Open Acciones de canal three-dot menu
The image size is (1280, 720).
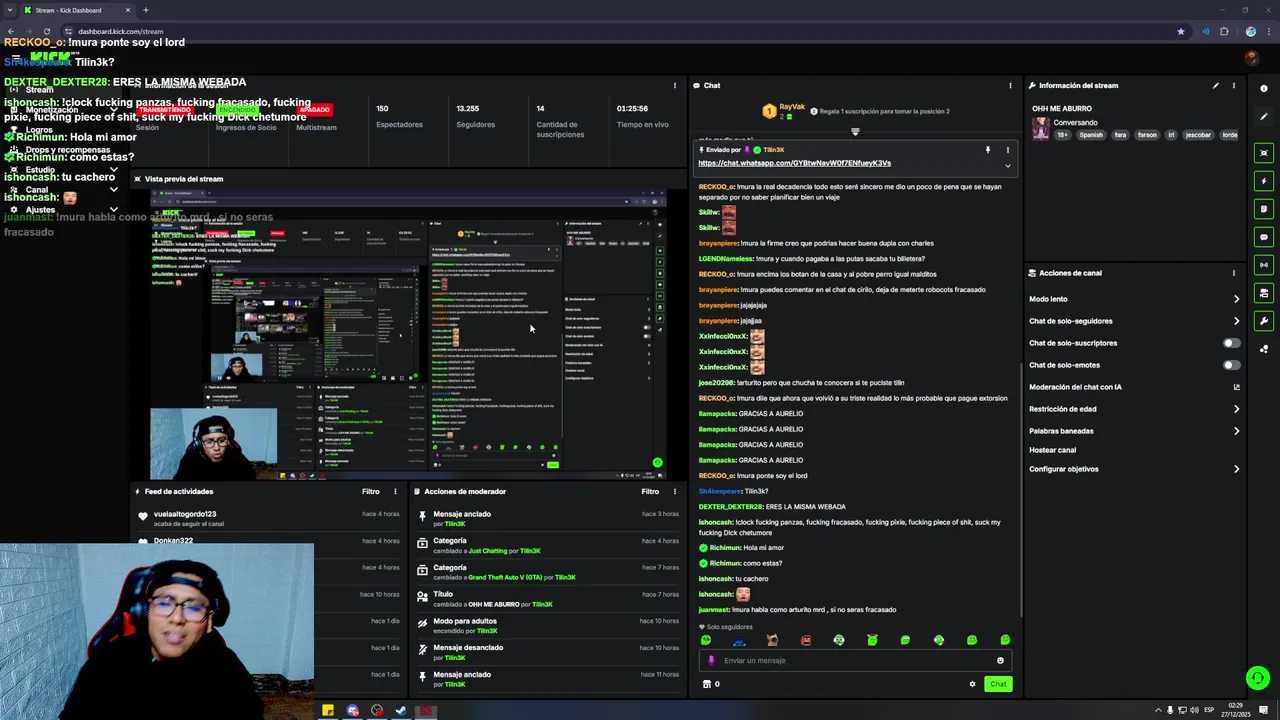pyautogui.click(x=1233, y=273)
